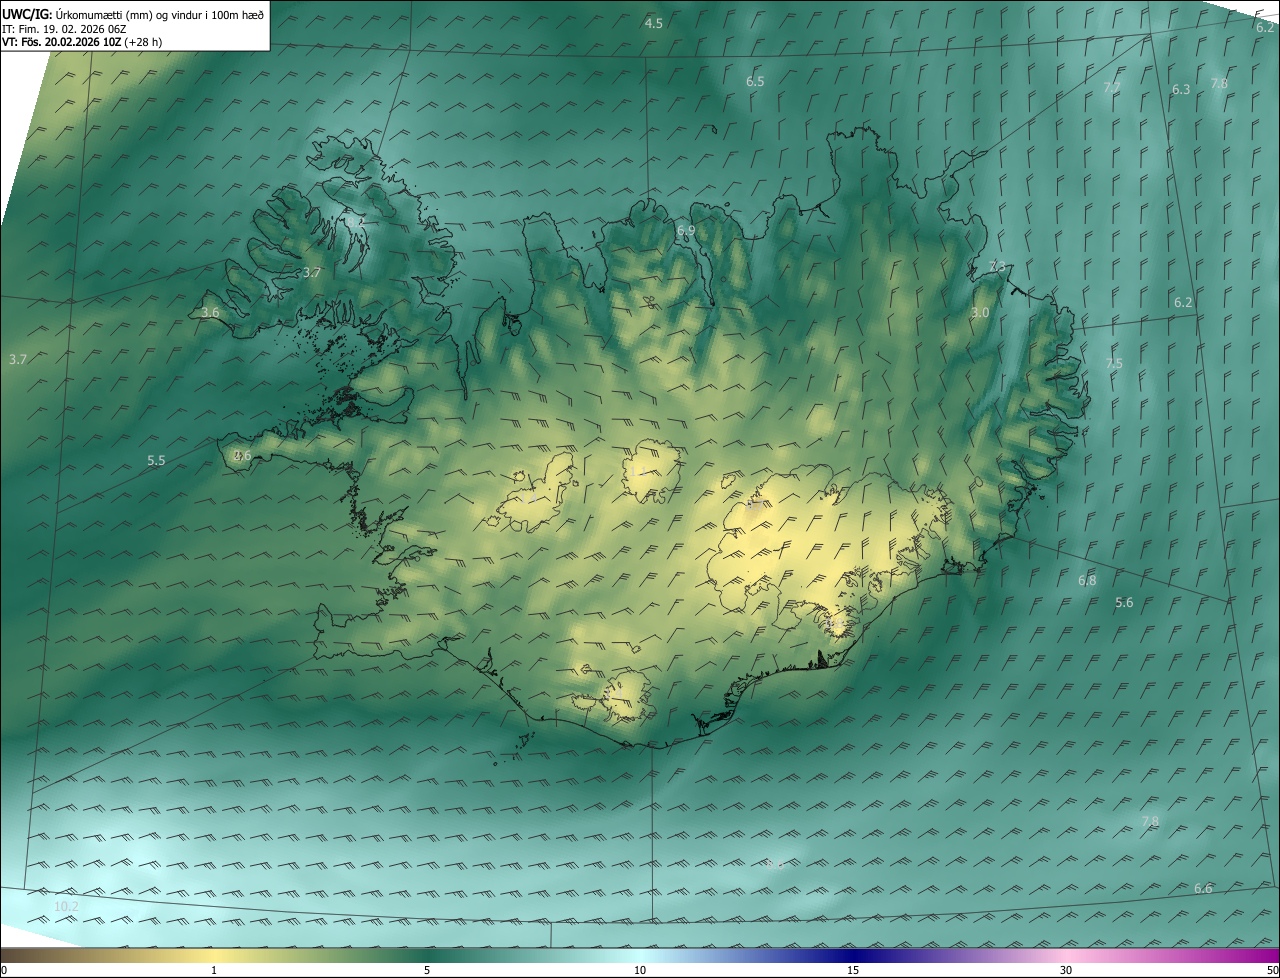Click the 7.7 value on the map
This screenshot has height=978, width=1280.
[1112, 88]
